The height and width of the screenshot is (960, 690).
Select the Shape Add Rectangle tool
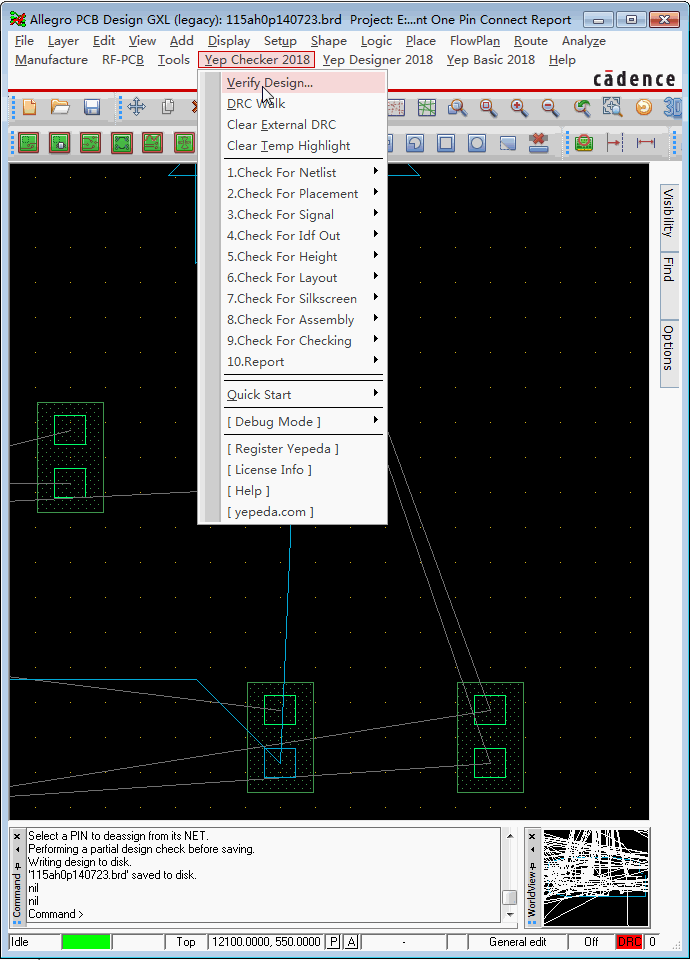click(x=446, y=143)
